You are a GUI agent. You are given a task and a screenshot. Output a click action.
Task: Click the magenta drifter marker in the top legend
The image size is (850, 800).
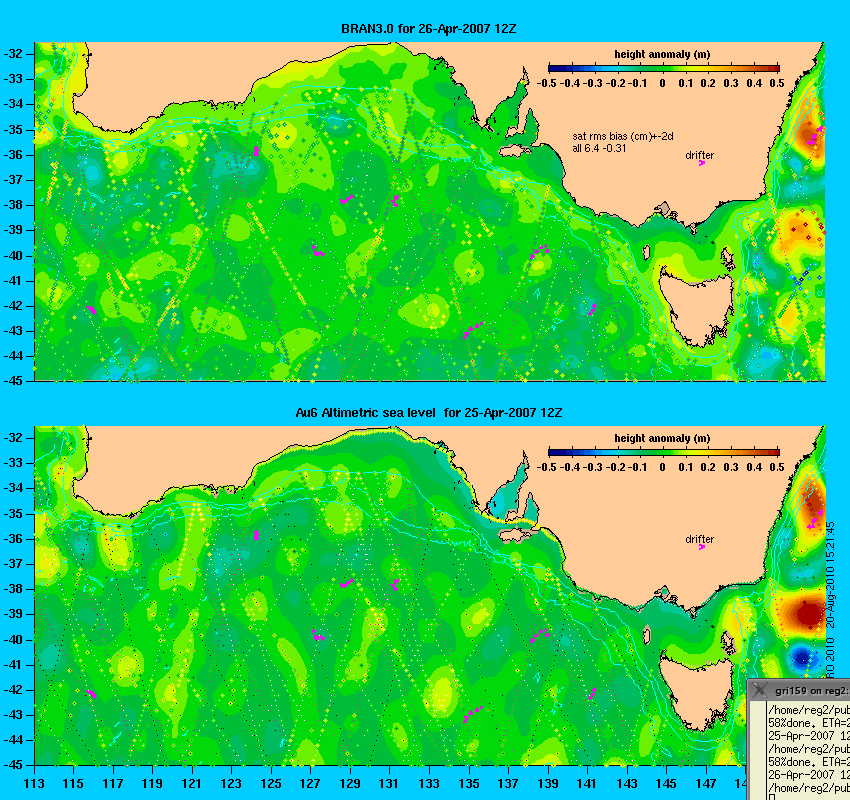[x=701, y=163]
